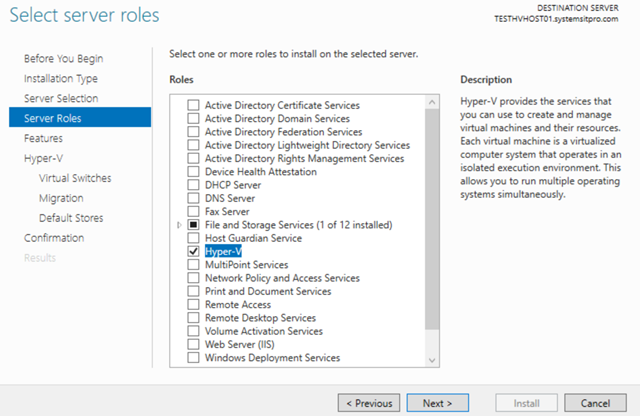Toggle the Web Server (IIS) checkbox

(193, 345)
